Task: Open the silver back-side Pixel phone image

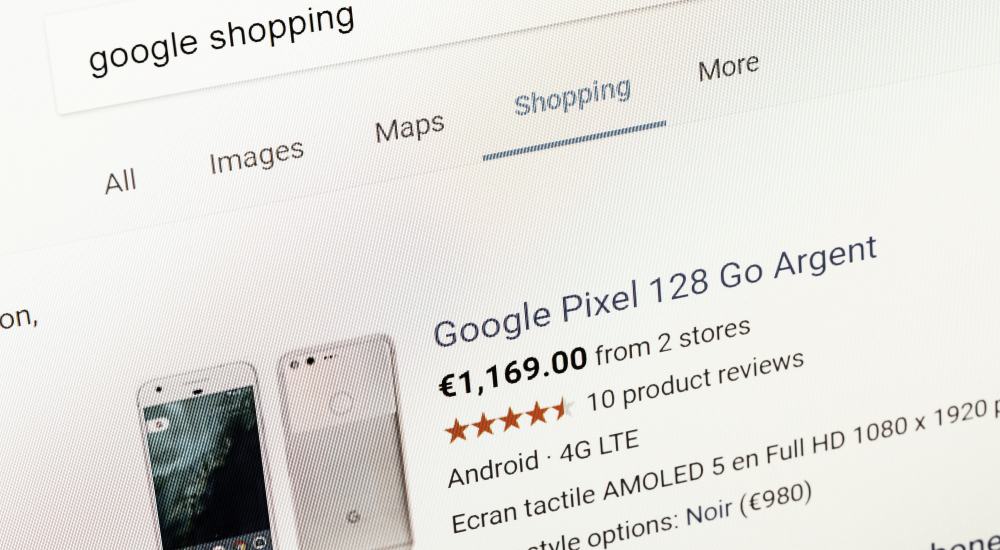Action: click(x=345, y=442)
